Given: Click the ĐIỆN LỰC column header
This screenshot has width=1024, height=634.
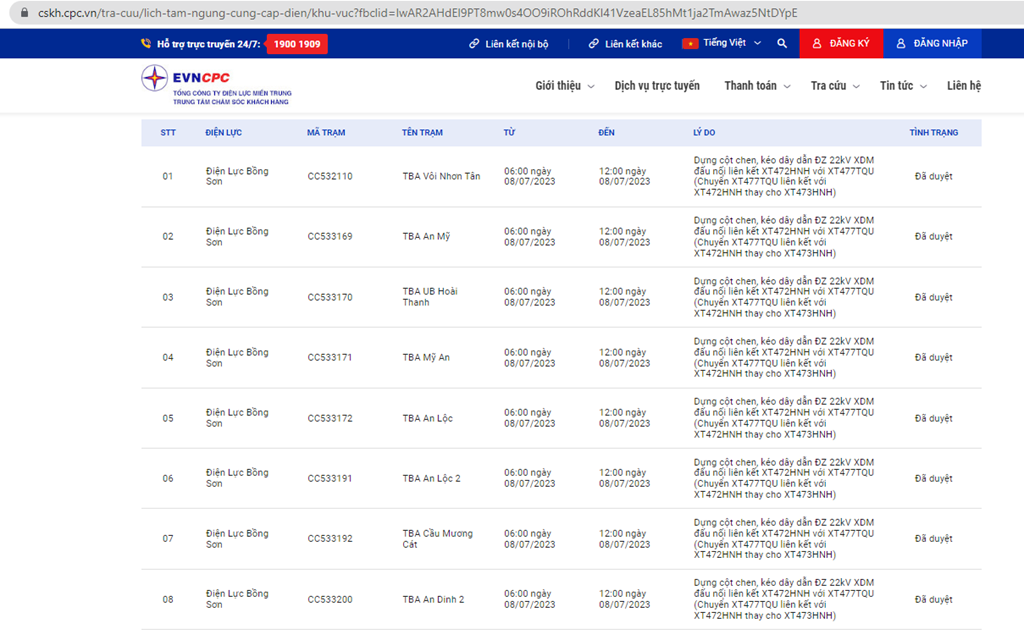Looking at the screenshot, I should pos(223,133).
